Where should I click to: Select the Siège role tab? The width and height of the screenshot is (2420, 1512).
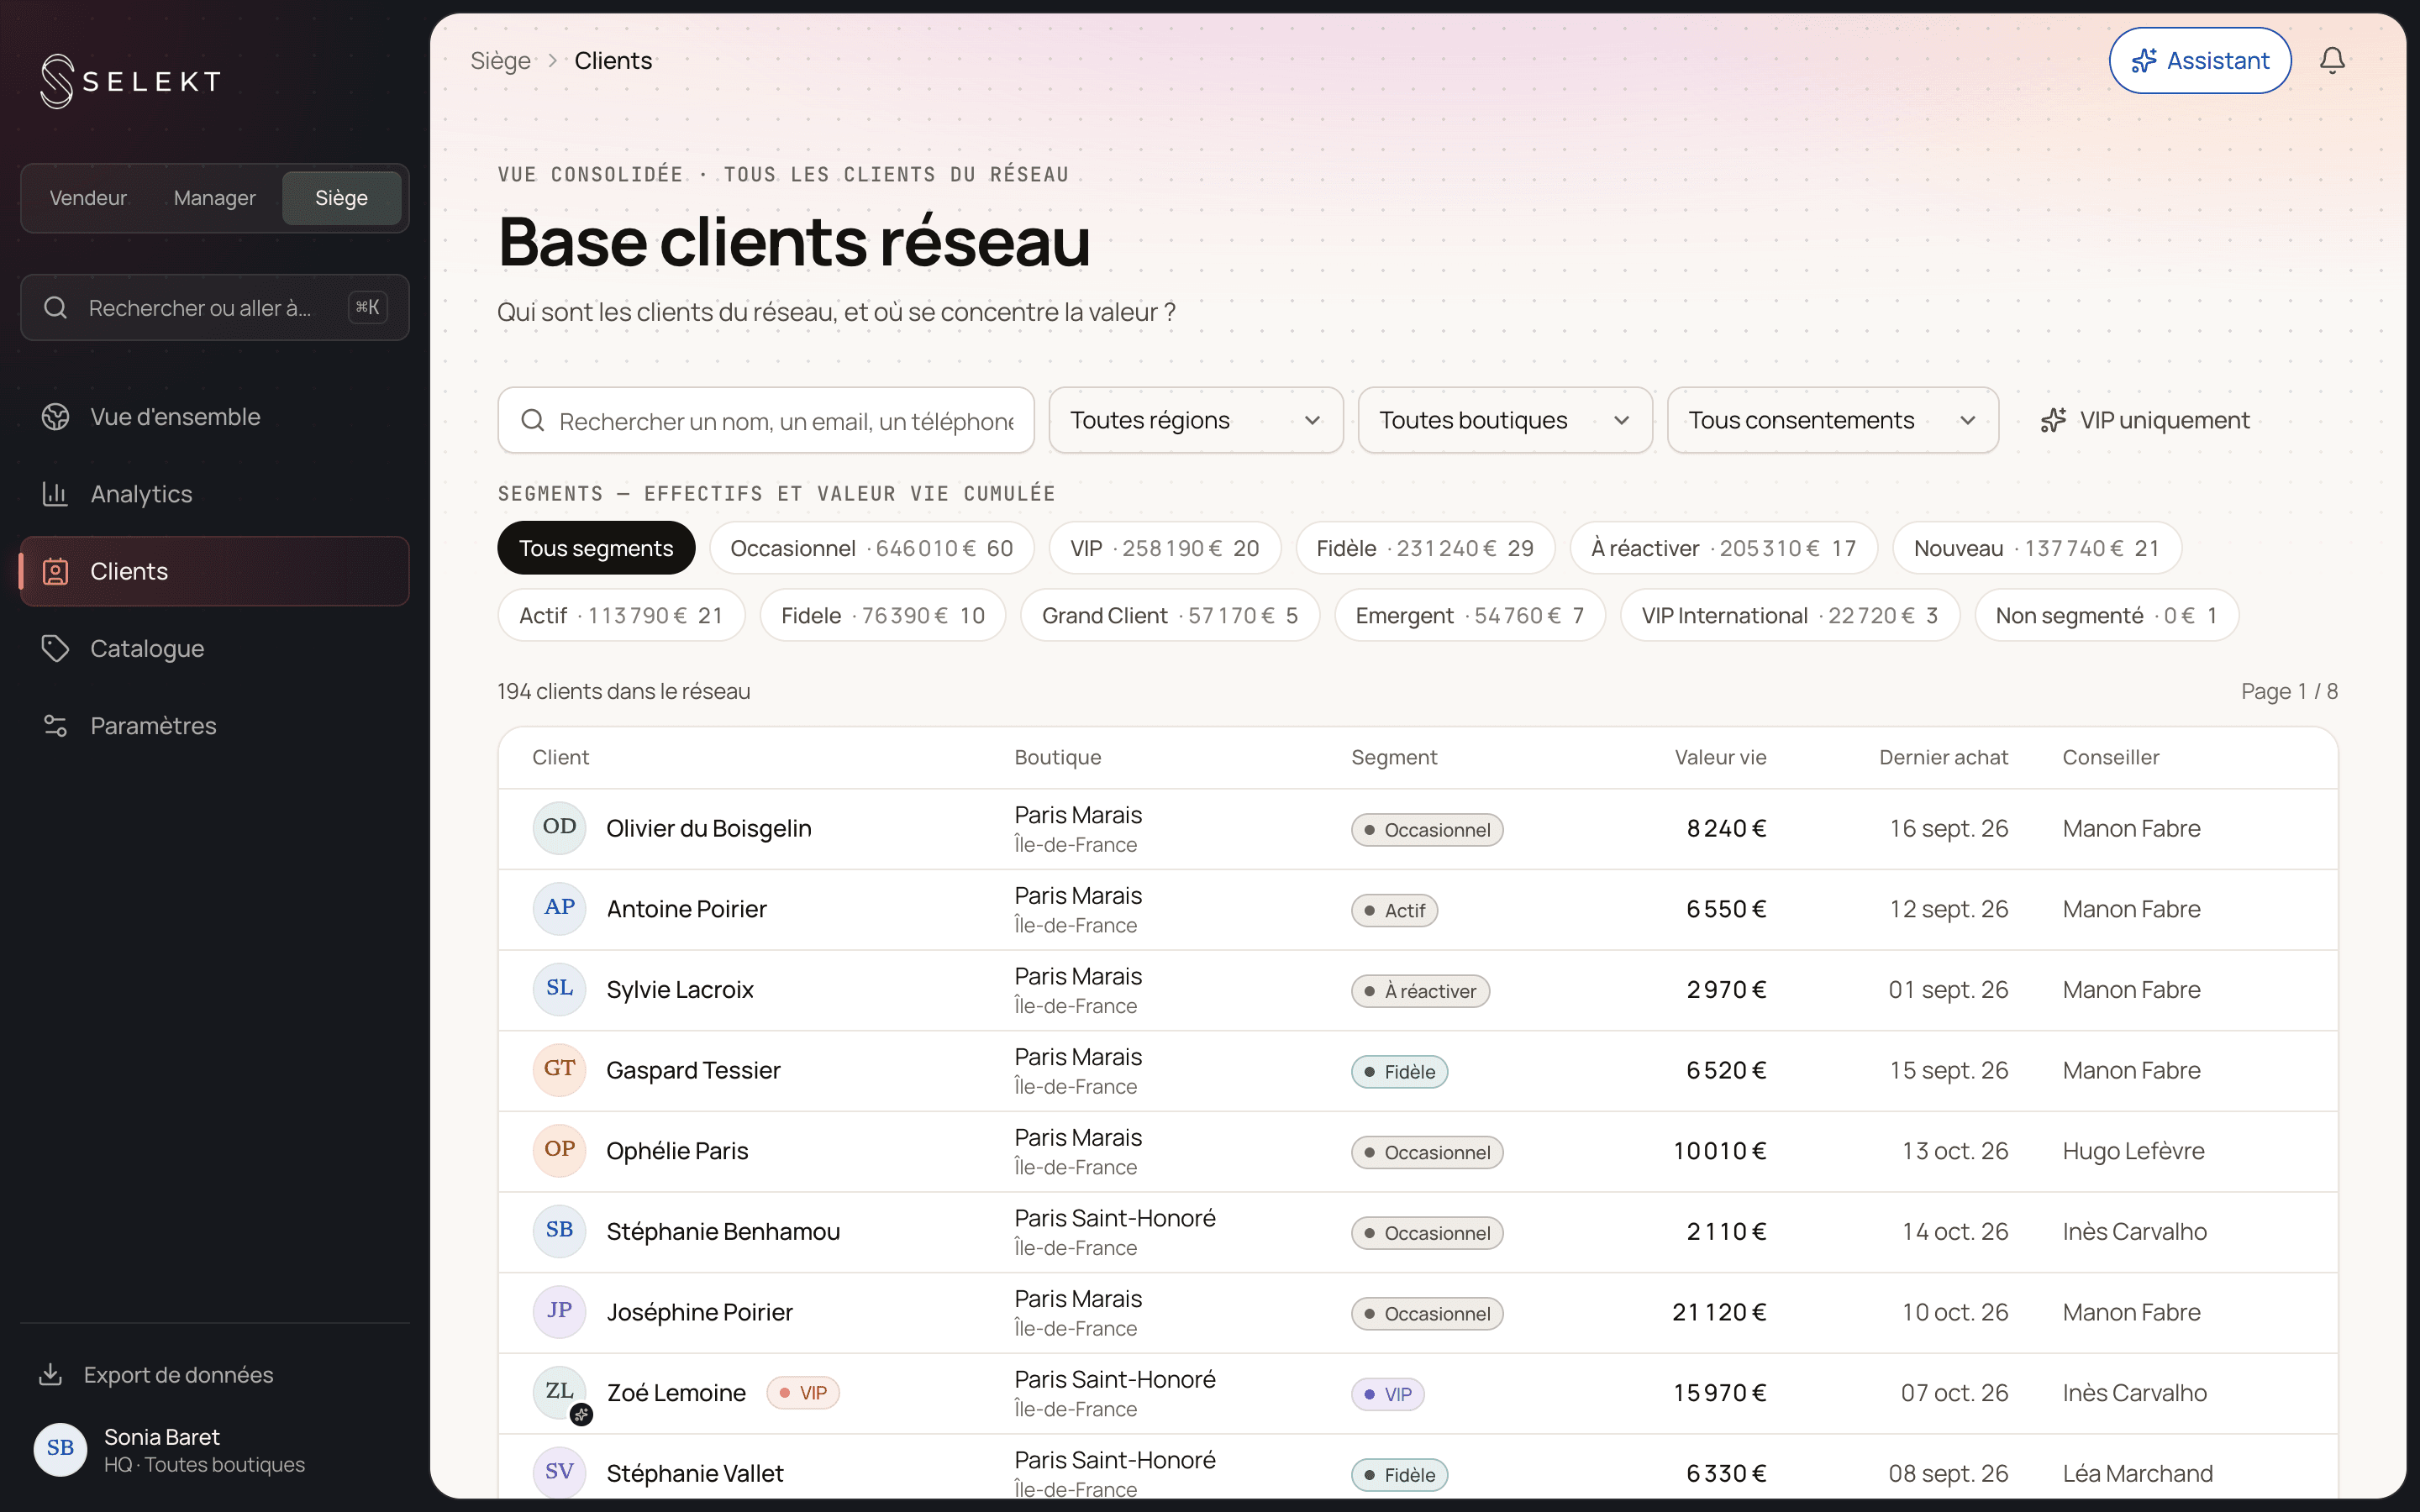pos(342,198)
